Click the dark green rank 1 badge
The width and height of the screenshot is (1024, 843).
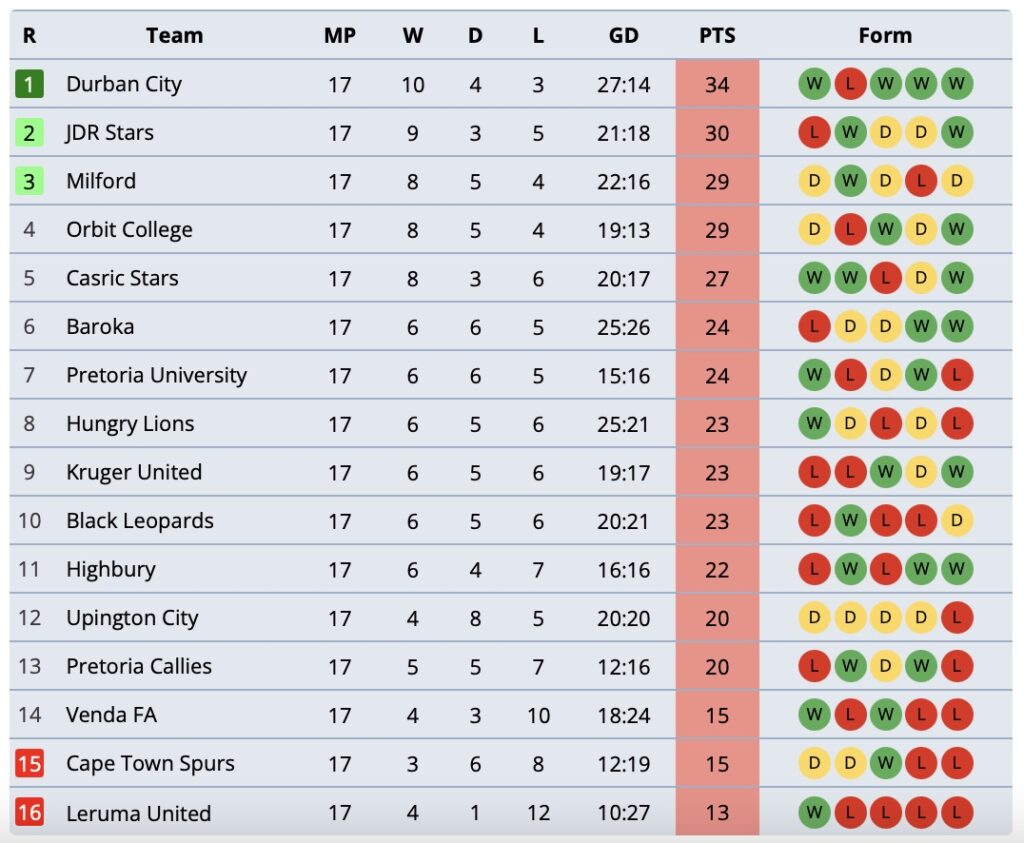29,84
